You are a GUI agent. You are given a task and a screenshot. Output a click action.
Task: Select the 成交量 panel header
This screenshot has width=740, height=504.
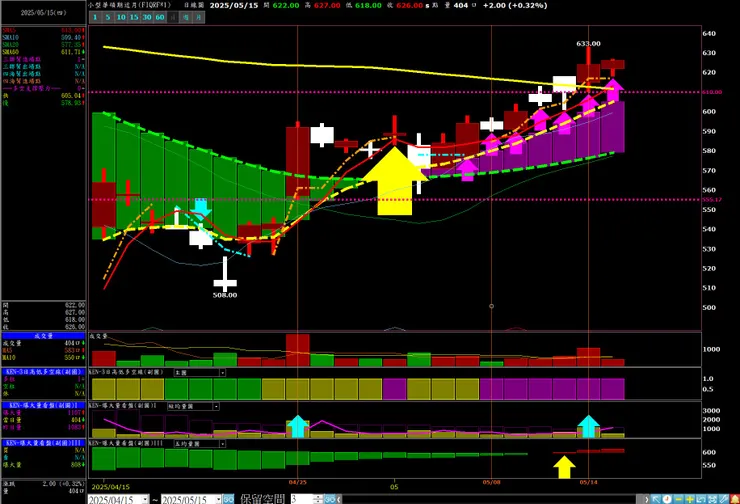tap(43, 336)
